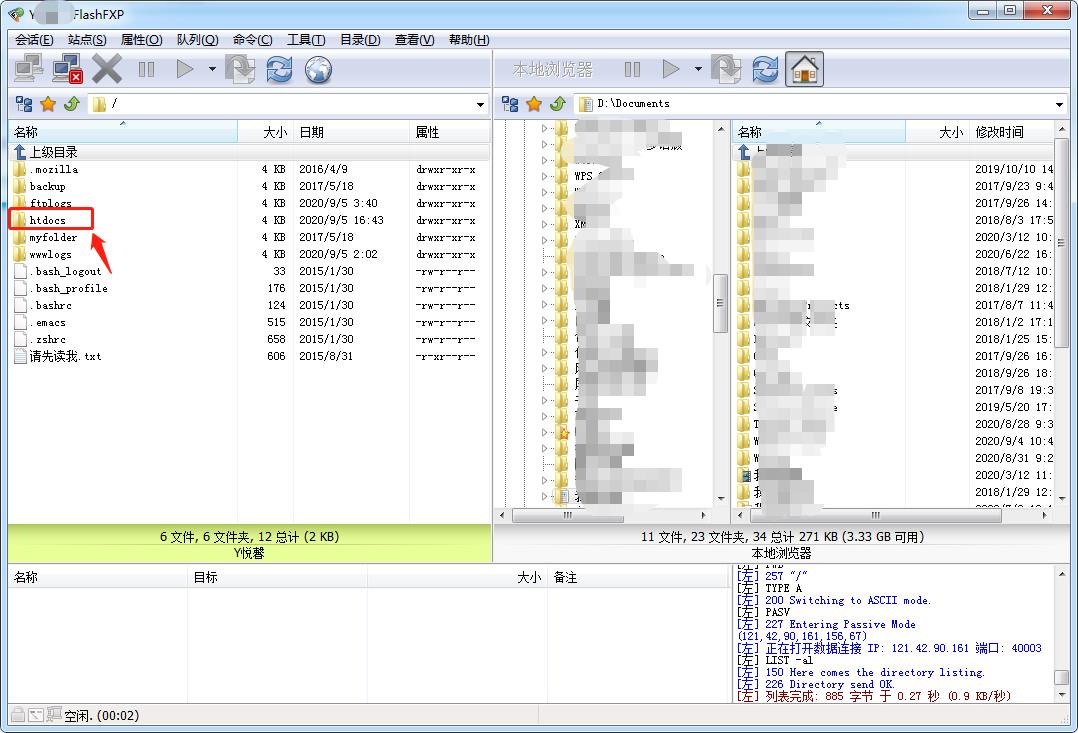Screen dimensions: 1078x733
Task: Pause transfer in the local browser toolbar
Action: [x=632, y=69]
